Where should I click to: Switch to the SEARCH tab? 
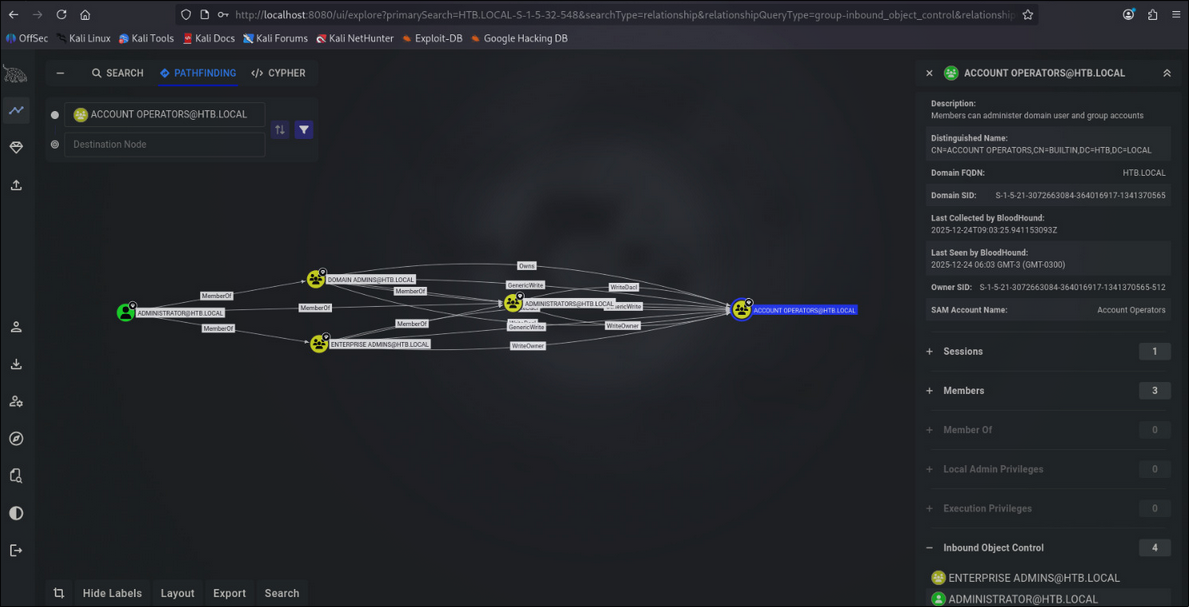[118, 73]
